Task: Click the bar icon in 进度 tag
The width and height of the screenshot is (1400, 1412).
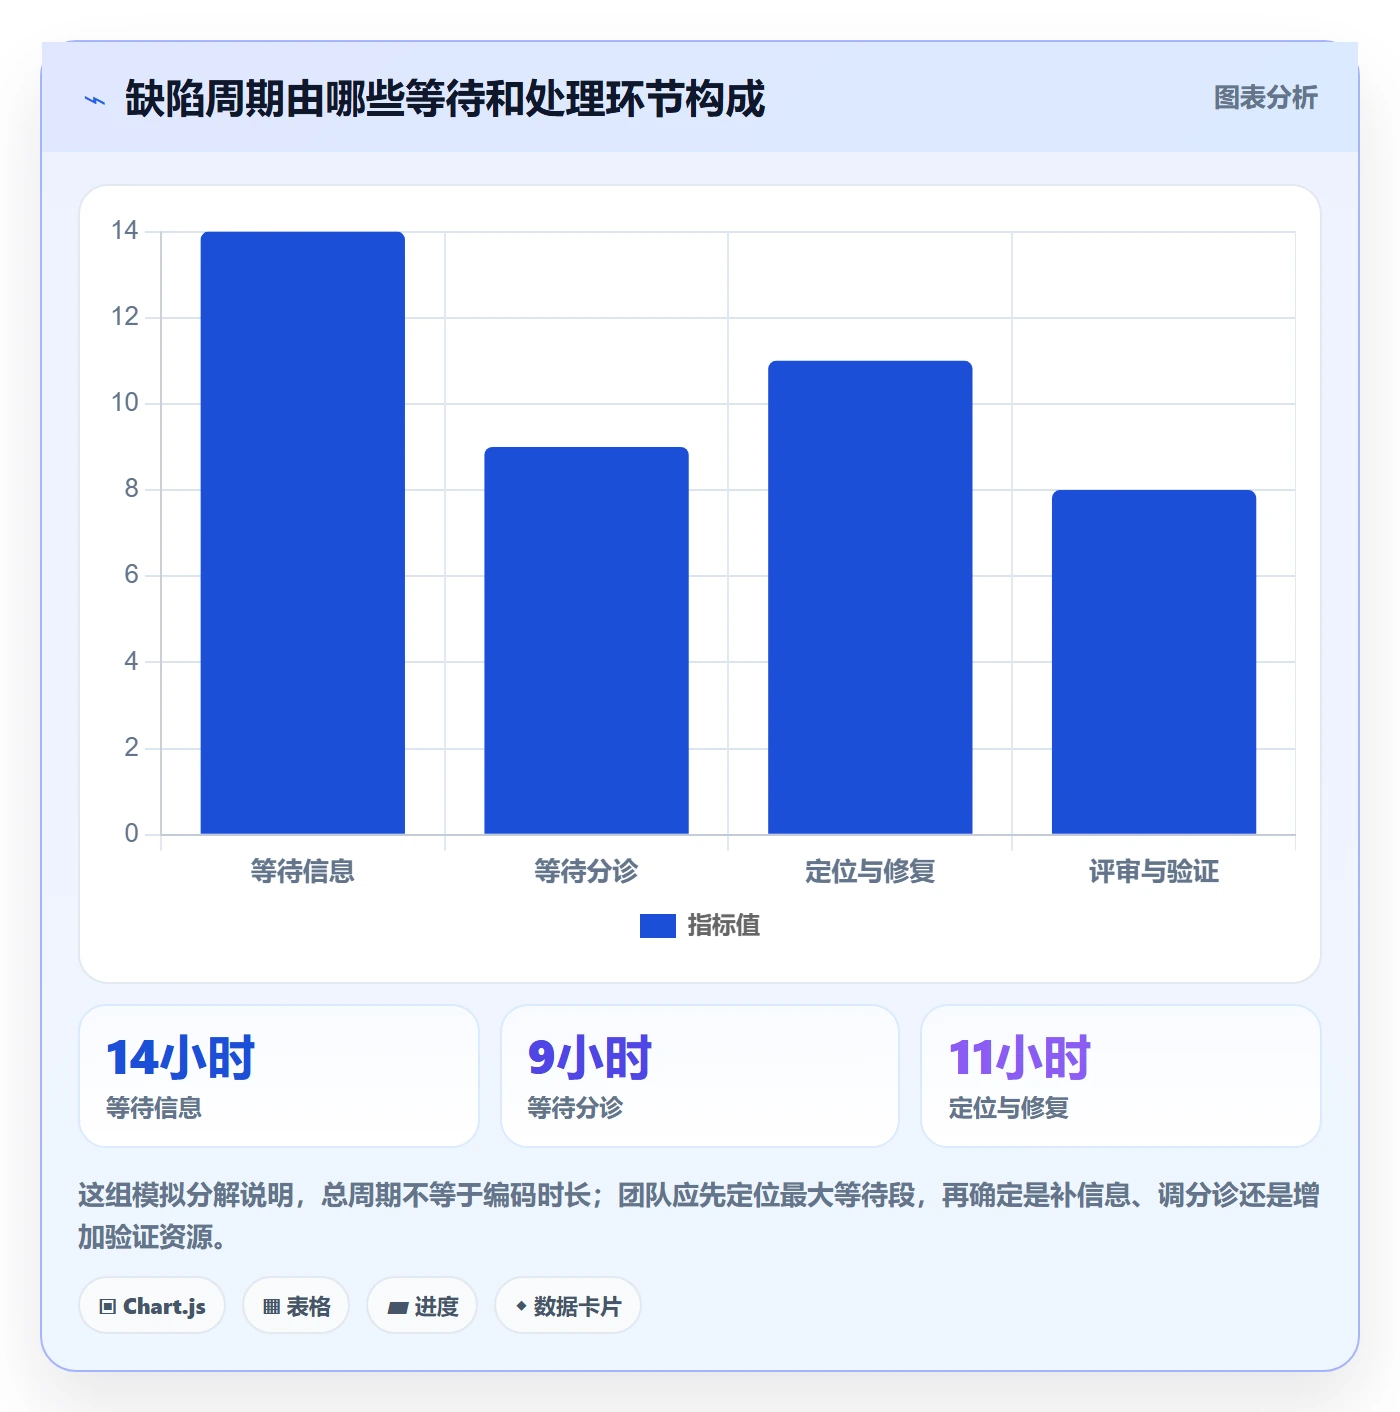Action: point(397,1308)
